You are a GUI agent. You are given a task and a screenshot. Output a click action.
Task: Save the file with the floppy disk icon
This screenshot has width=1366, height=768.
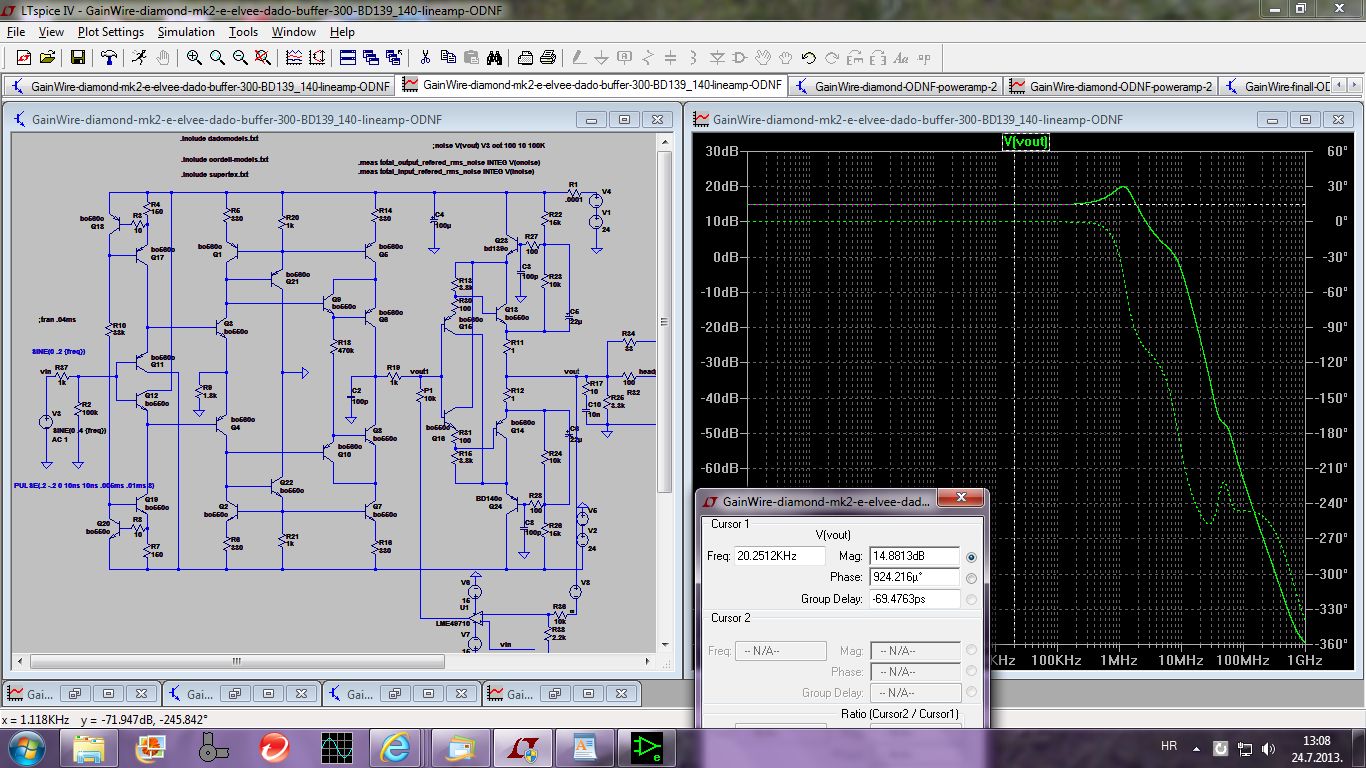click(x=77, y=57)
